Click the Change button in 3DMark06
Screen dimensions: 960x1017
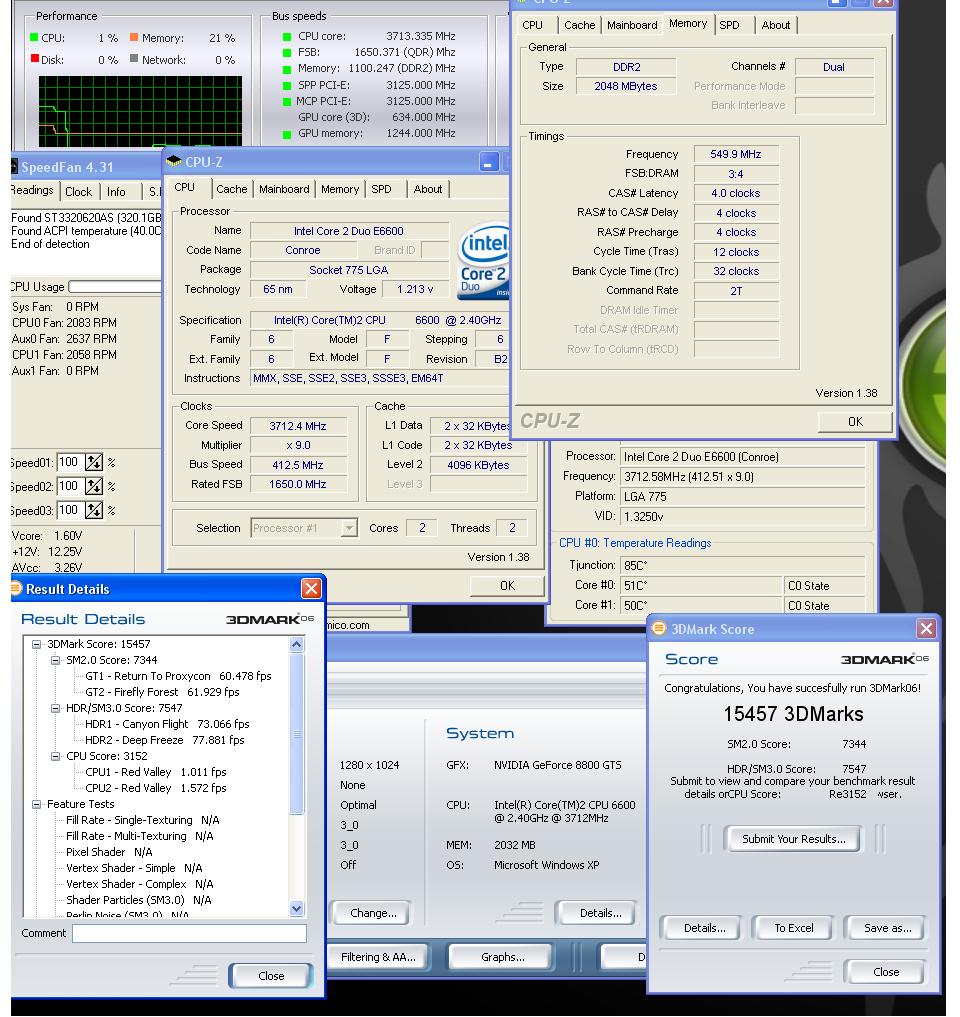(x=373, y=913)
